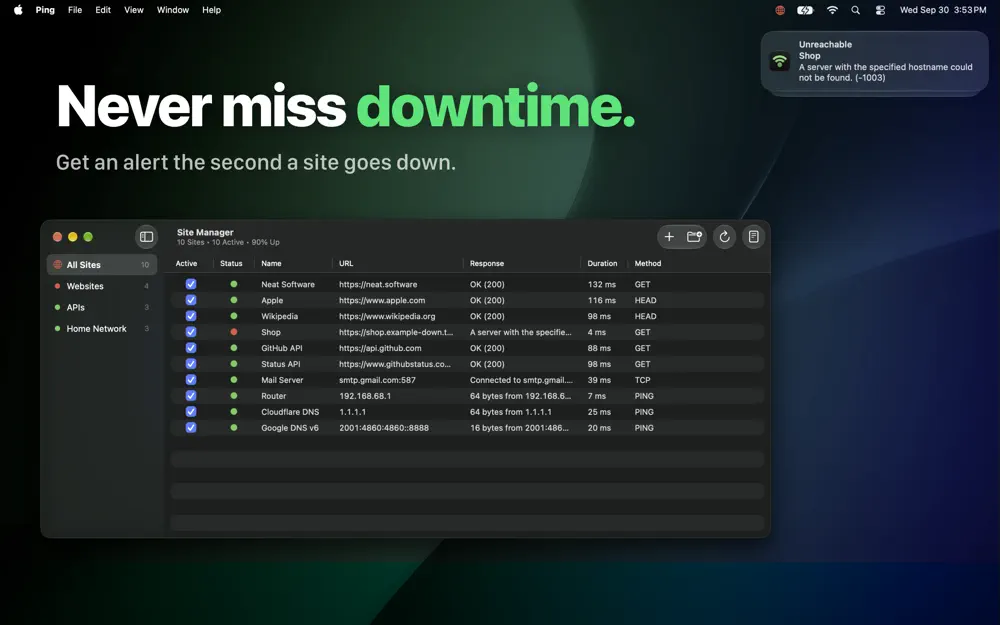
Task: Open the Edit menu
Action: pos(103,10)
